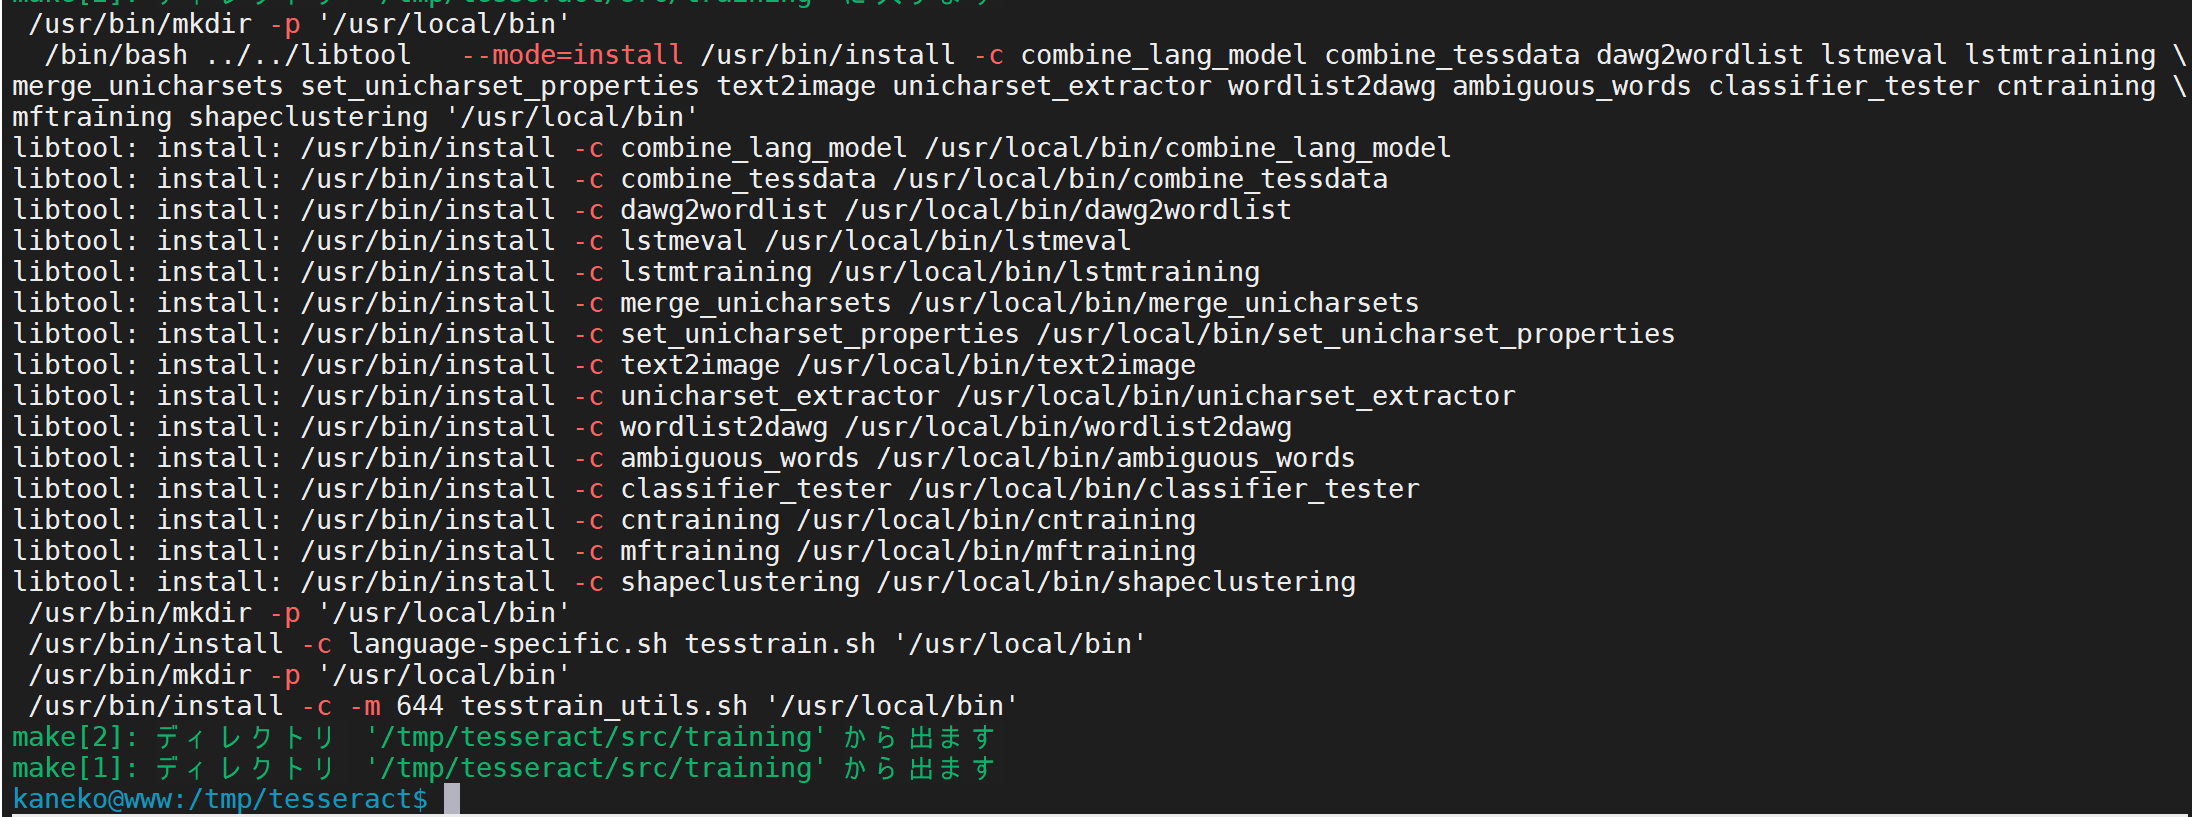This screenshot has height=817, width=2192.
Task: Click the '/usr/local/bin/combine_tessdata' destination path
Action: (x=1140, y=179)
